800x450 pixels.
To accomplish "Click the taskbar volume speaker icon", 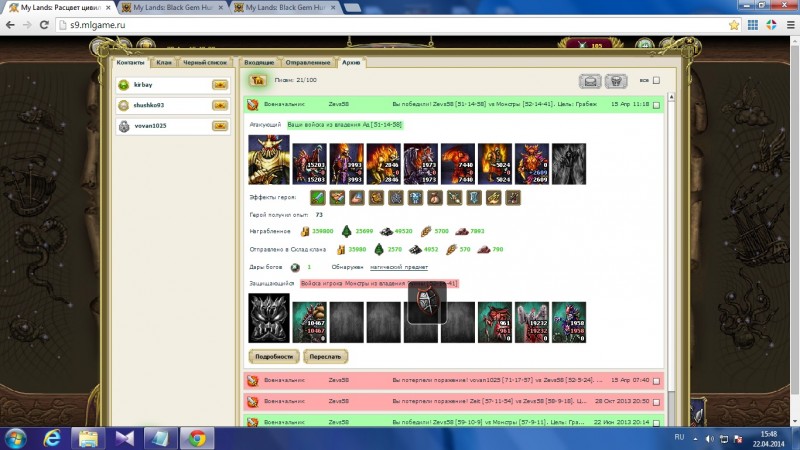I will coord(710,439).
